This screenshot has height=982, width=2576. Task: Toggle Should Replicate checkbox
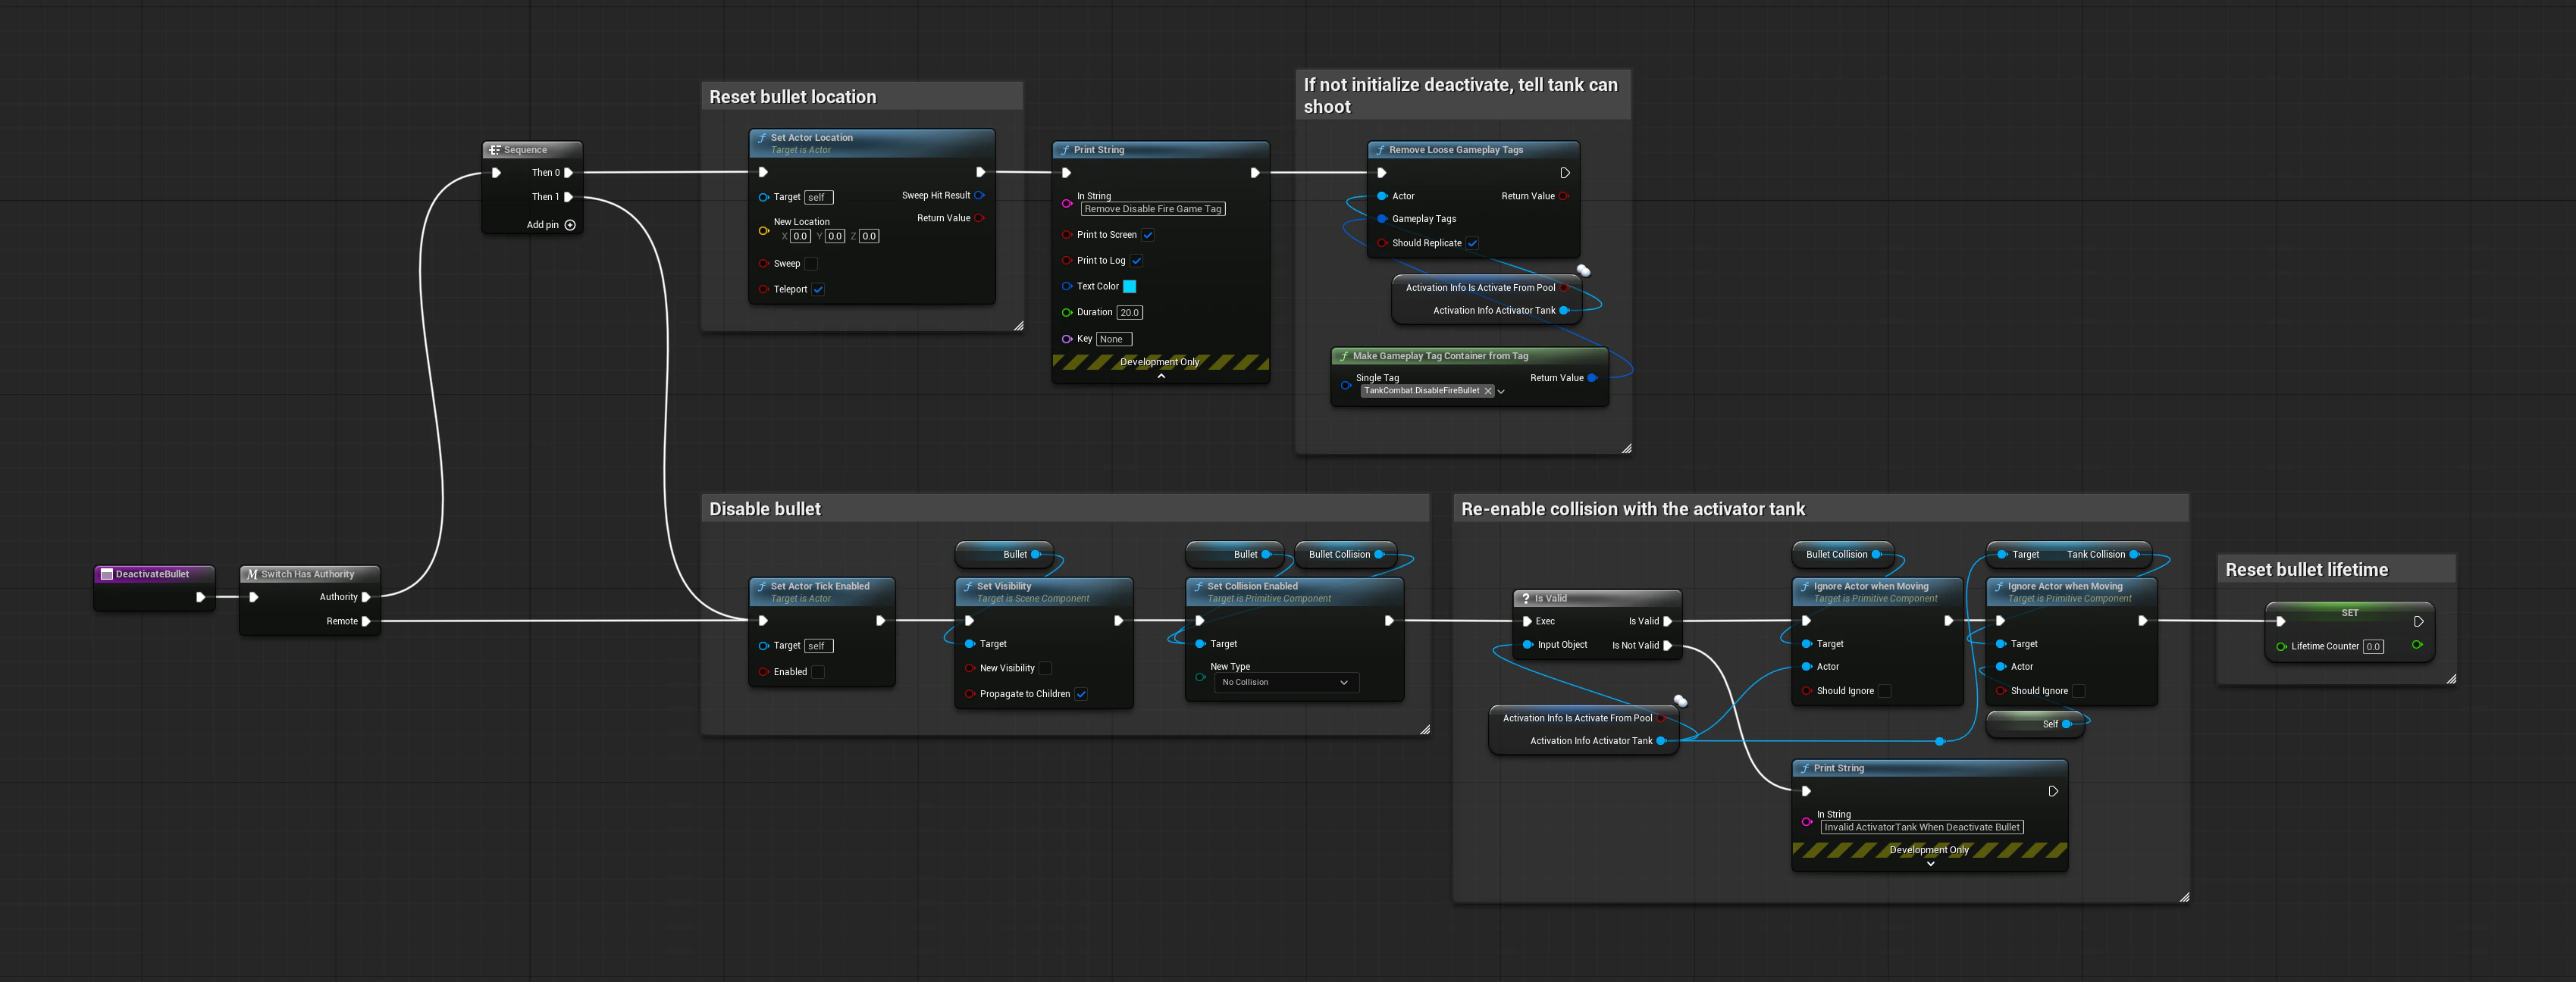(1472, 243)
